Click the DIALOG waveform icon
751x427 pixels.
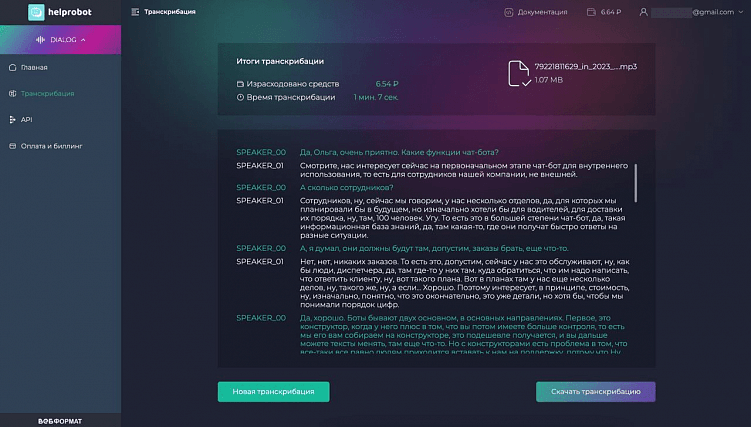point(41,40)
